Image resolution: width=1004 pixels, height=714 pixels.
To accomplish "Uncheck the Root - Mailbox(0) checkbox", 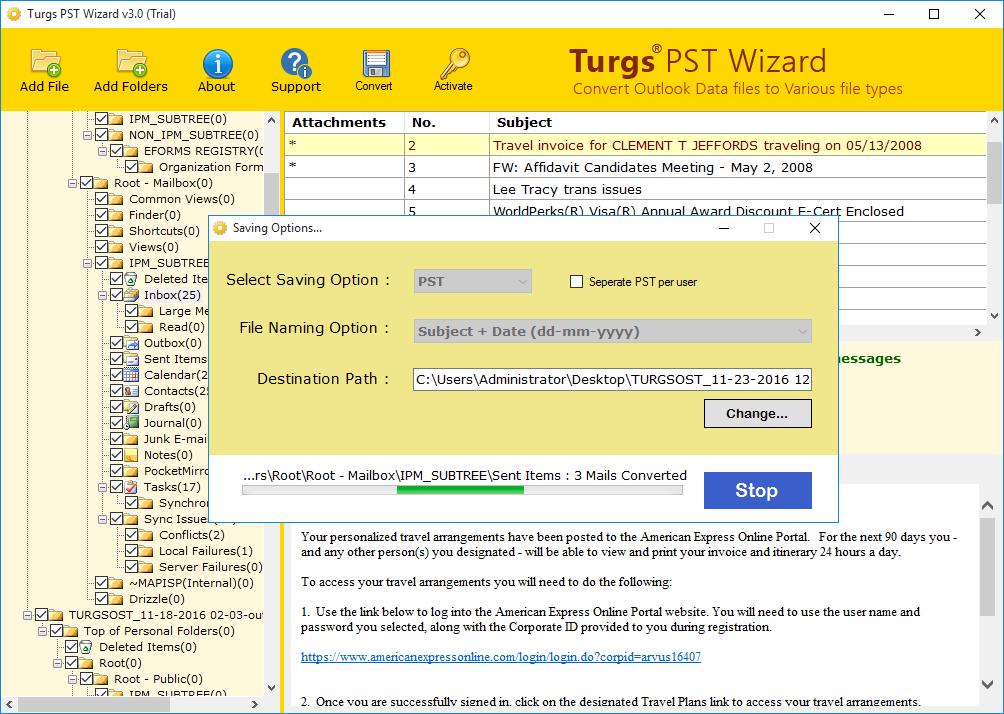I will click(86, 183).
